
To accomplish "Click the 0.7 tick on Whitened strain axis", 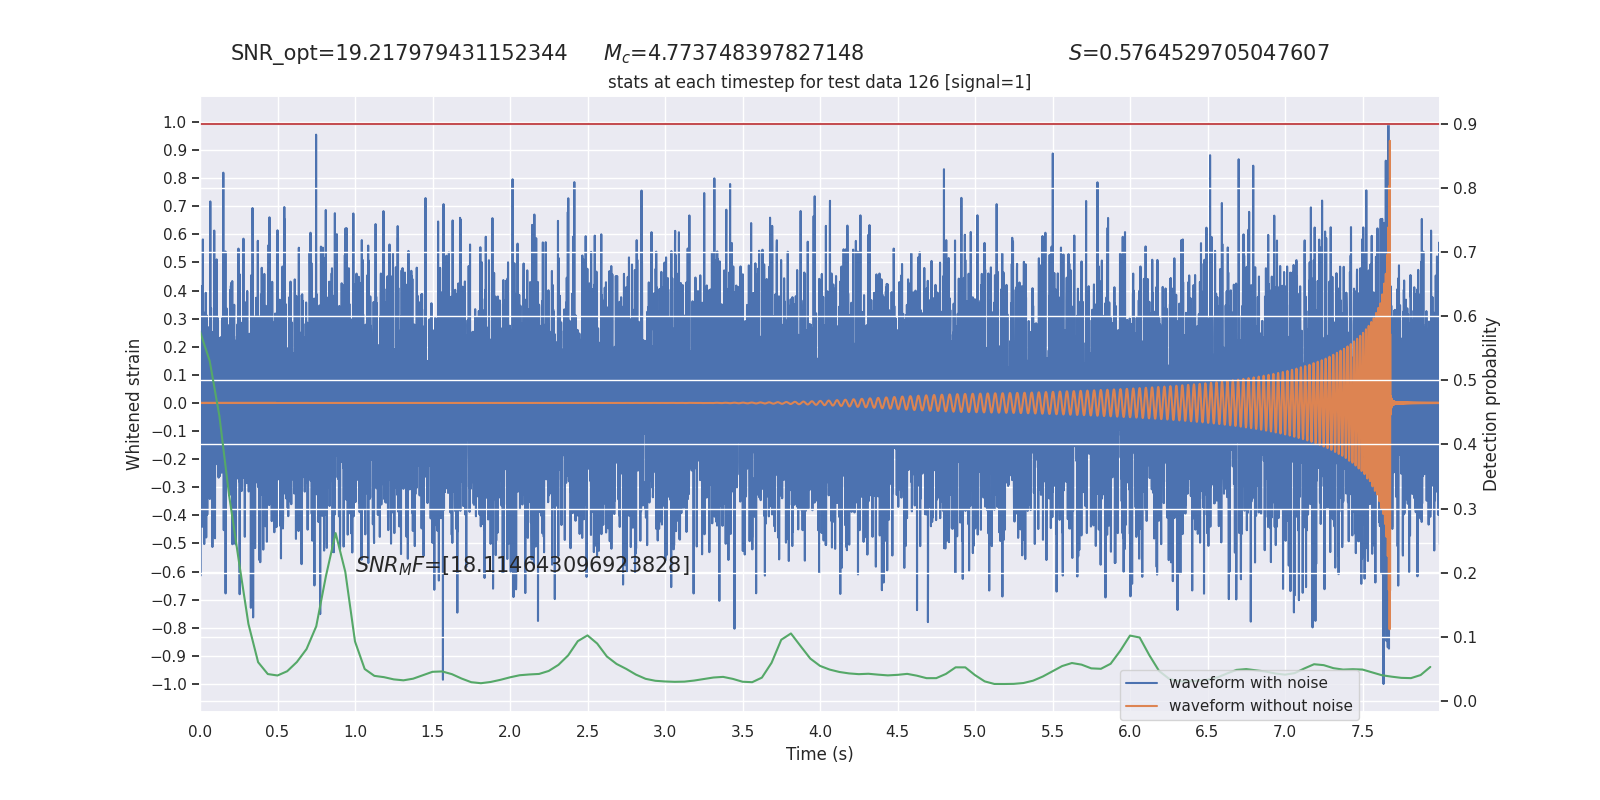I will (175, 206).
